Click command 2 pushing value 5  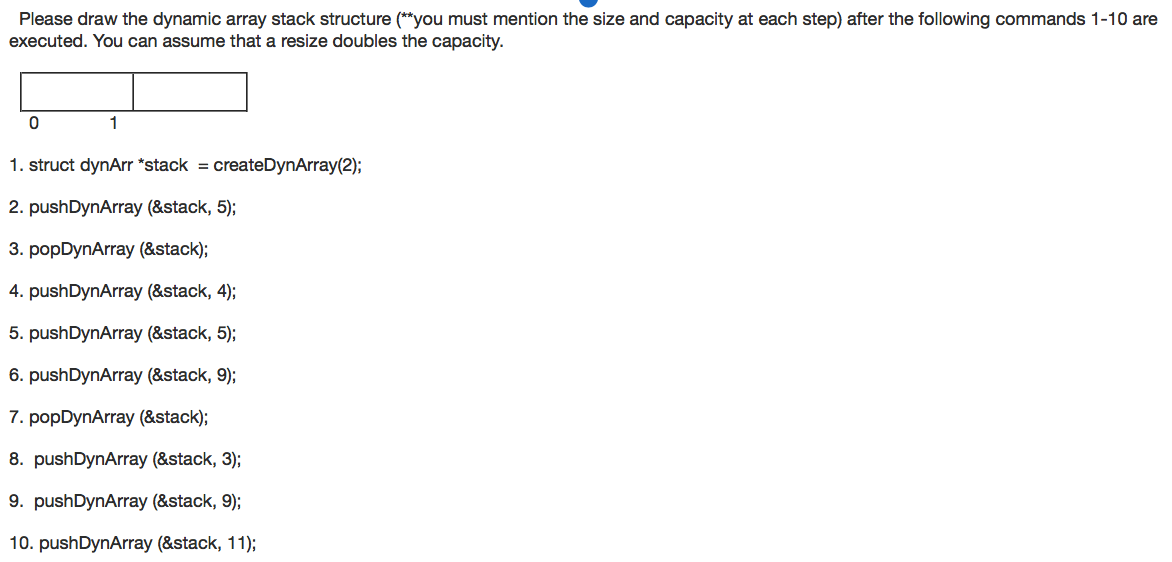[x=123, y=208]
